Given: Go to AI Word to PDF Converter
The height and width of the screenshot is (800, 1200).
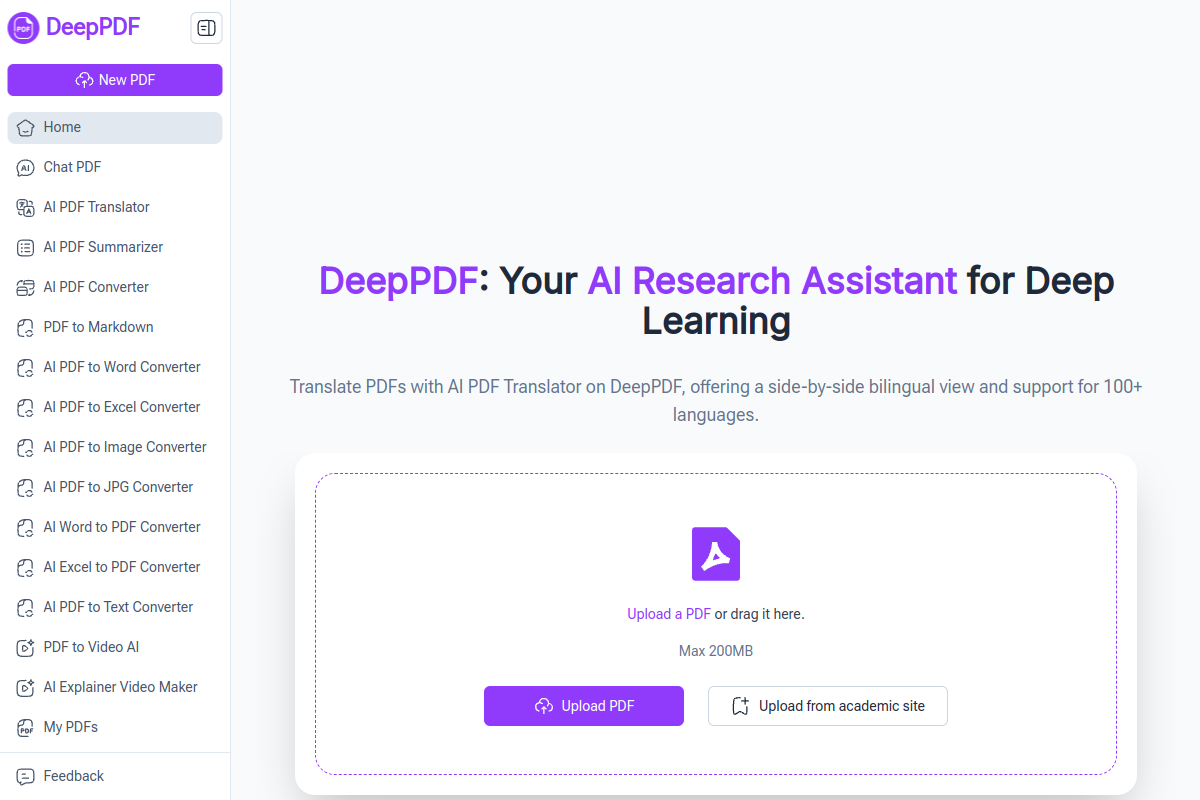Looking at the screenshot, I should 115,528.
